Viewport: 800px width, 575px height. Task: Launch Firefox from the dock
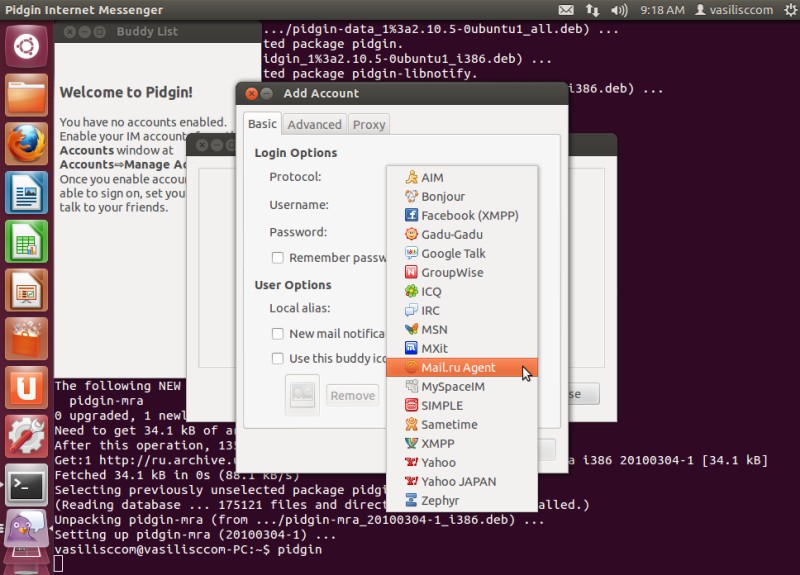[x=26, y=144]
